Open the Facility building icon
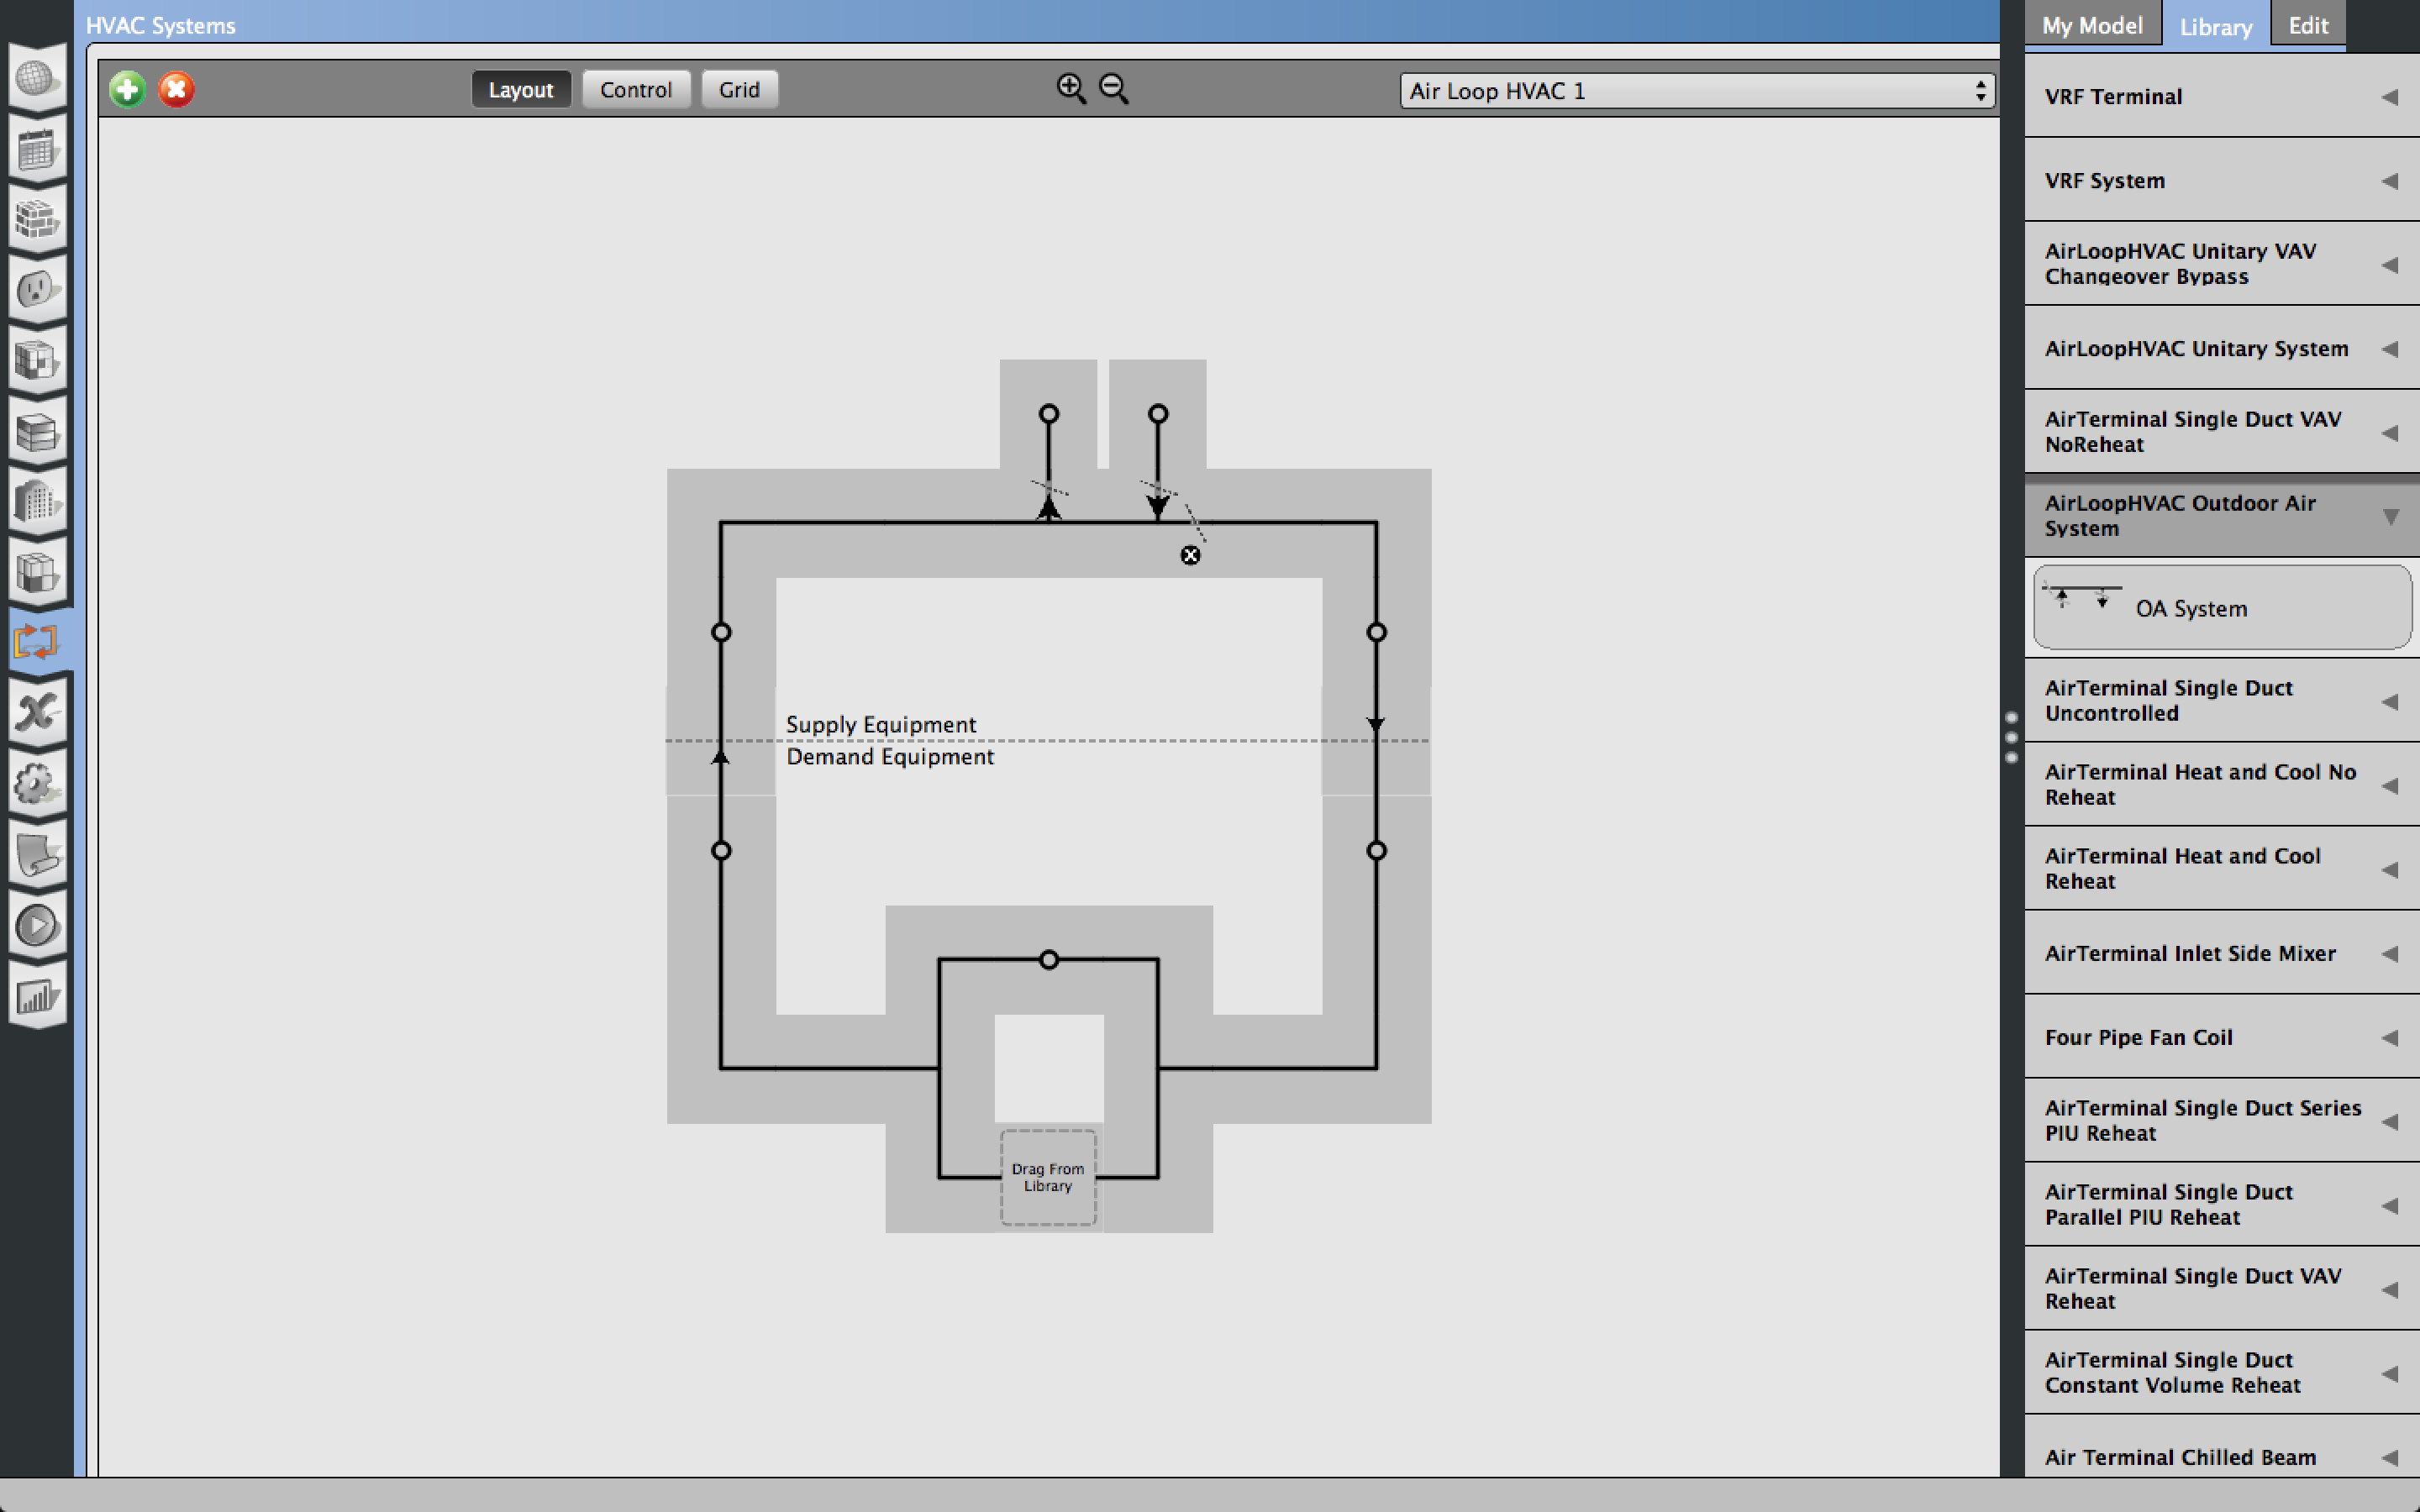 click(36, 502)
